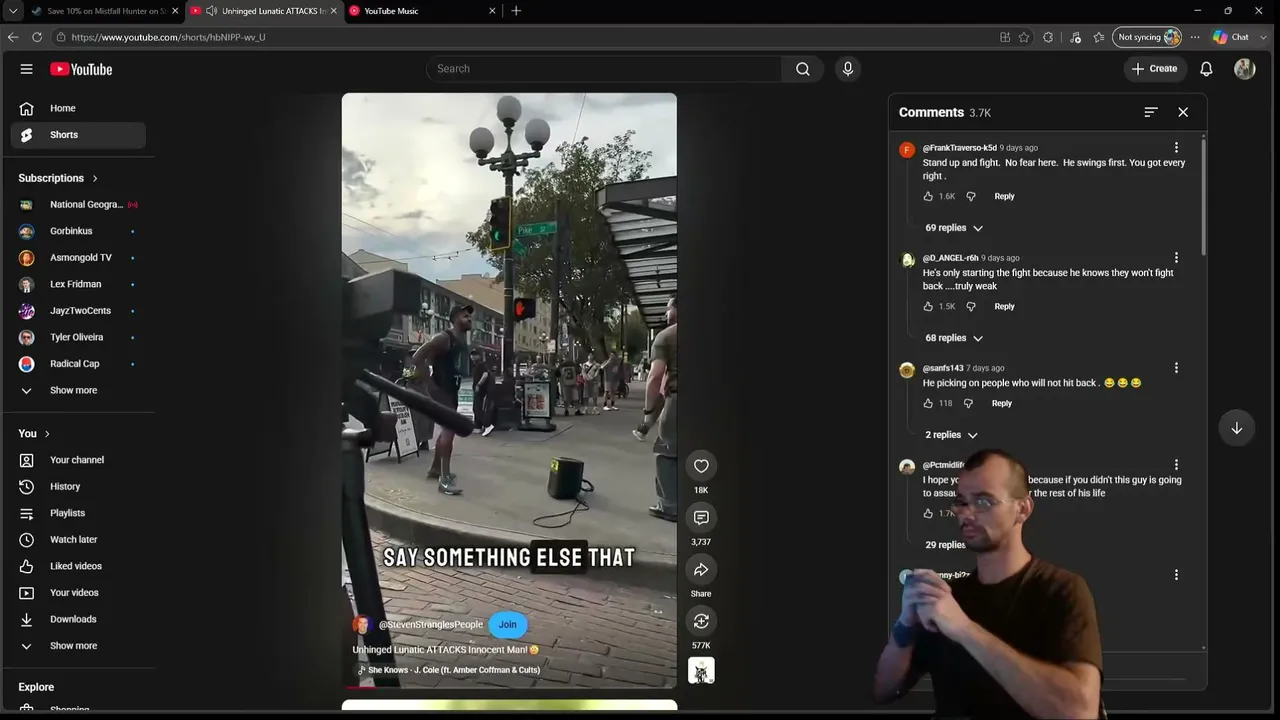Open History in the sidebar

(x=78, y=487)
